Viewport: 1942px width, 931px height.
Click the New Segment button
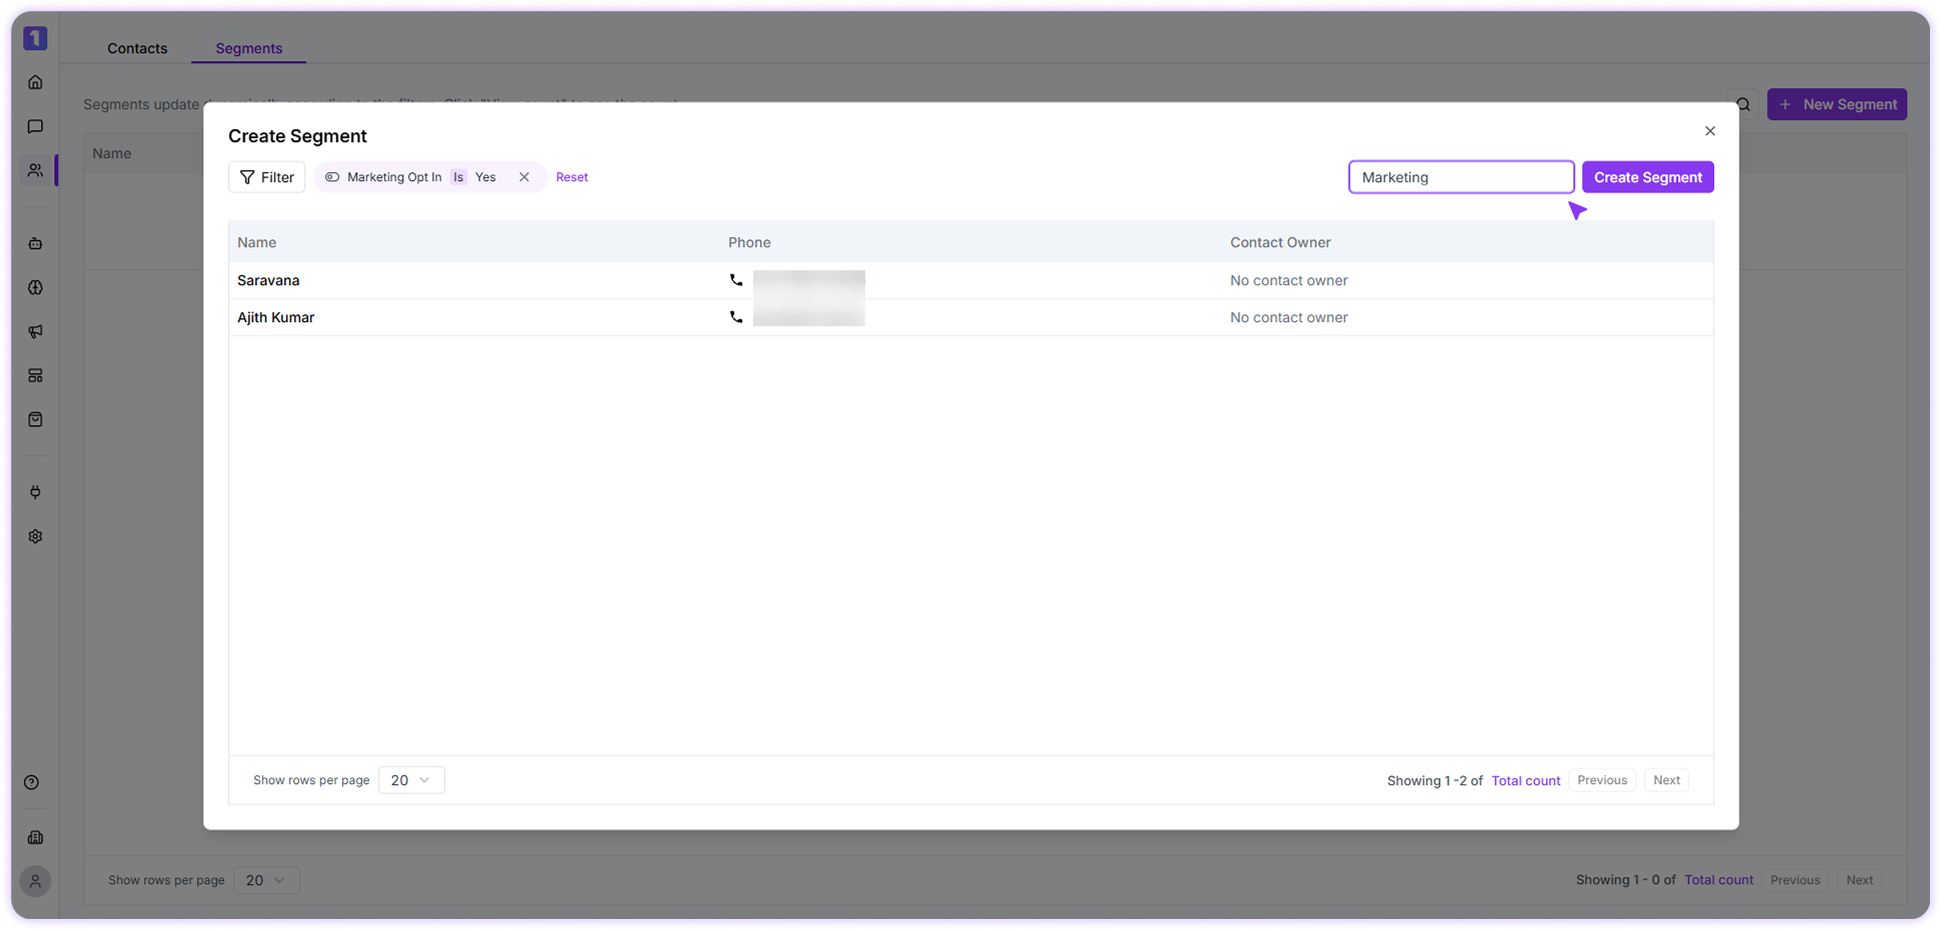click(x=1837, y=104)
